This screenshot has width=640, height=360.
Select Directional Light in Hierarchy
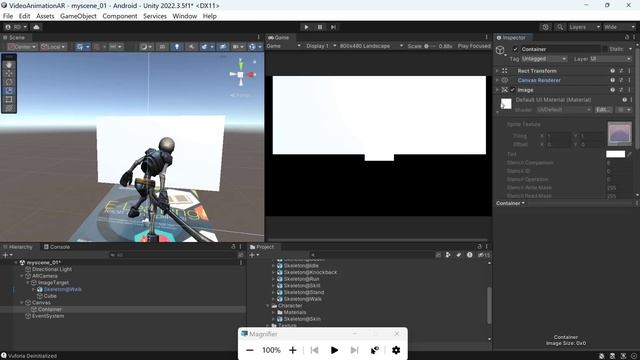(52, 269)
